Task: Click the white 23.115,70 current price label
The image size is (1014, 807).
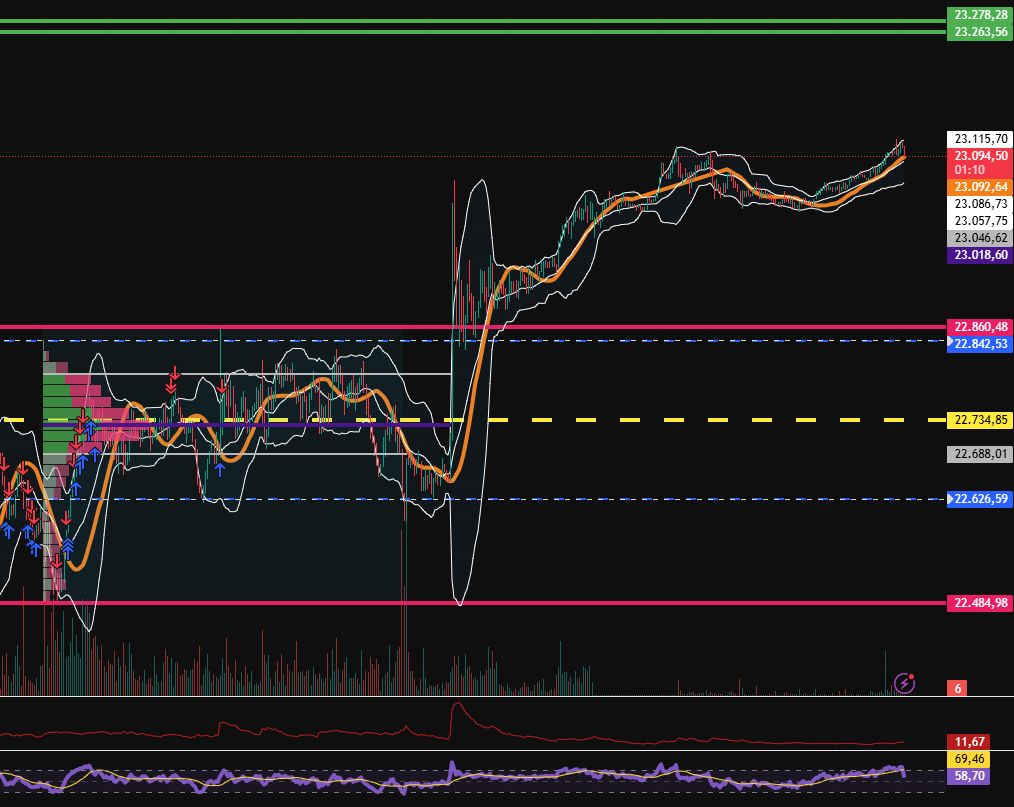Action: [x=979, y=138]
